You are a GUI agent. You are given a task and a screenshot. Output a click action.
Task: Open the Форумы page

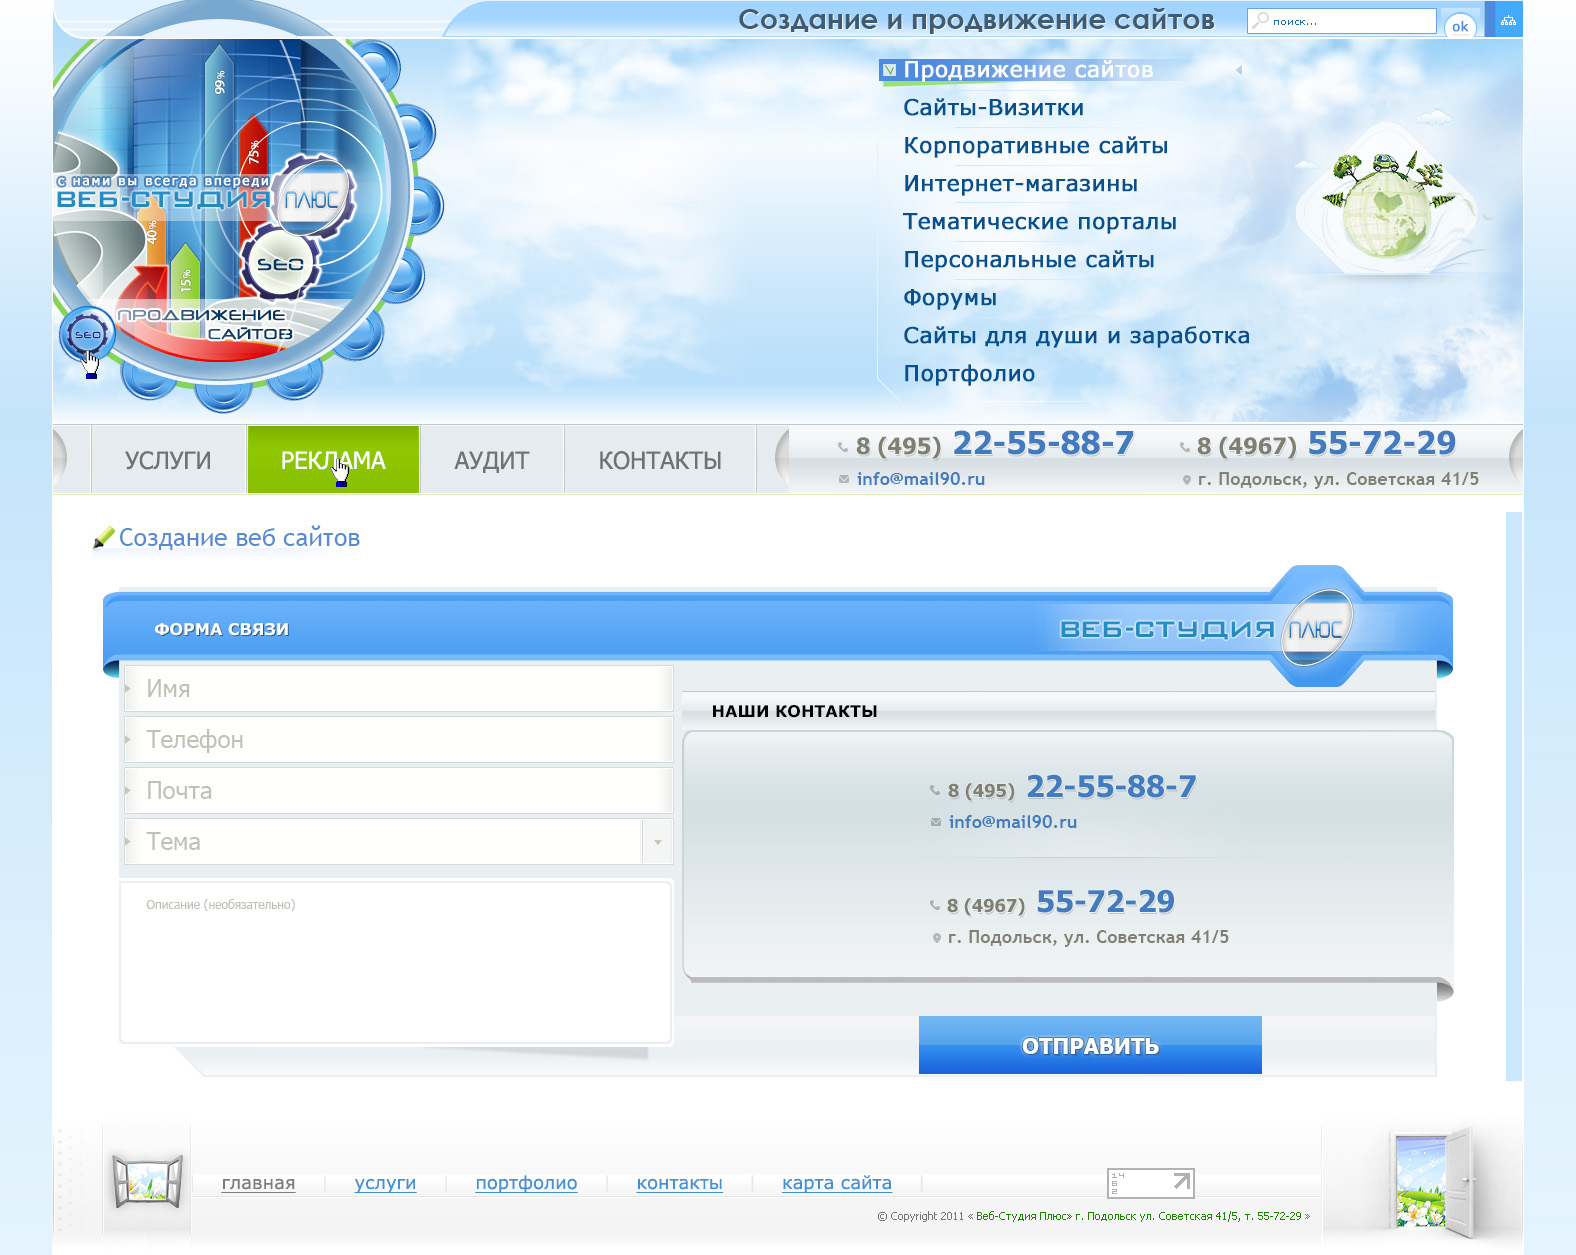(949, 298)
